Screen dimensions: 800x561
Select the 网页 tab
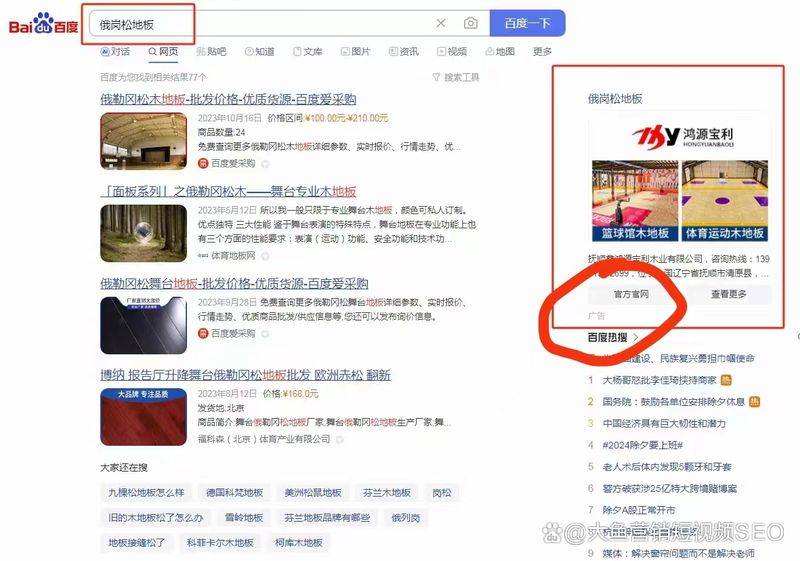click(163, 52)
